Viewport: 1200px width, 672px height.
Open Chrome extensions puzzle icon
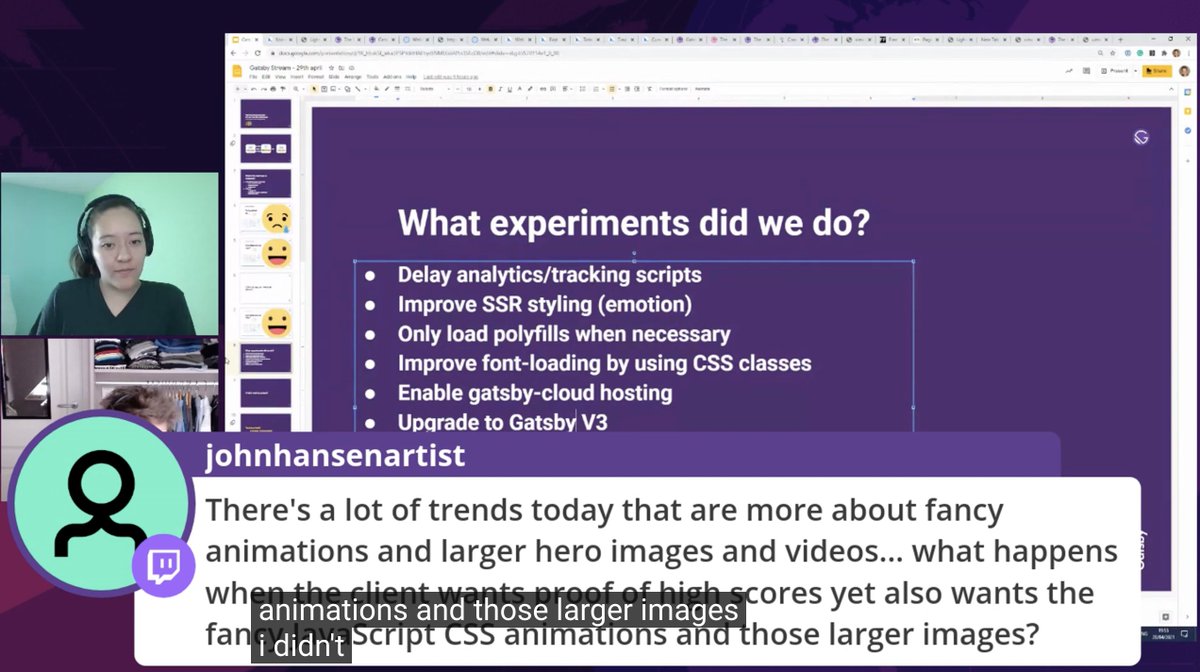click(x=1164, y=53)
